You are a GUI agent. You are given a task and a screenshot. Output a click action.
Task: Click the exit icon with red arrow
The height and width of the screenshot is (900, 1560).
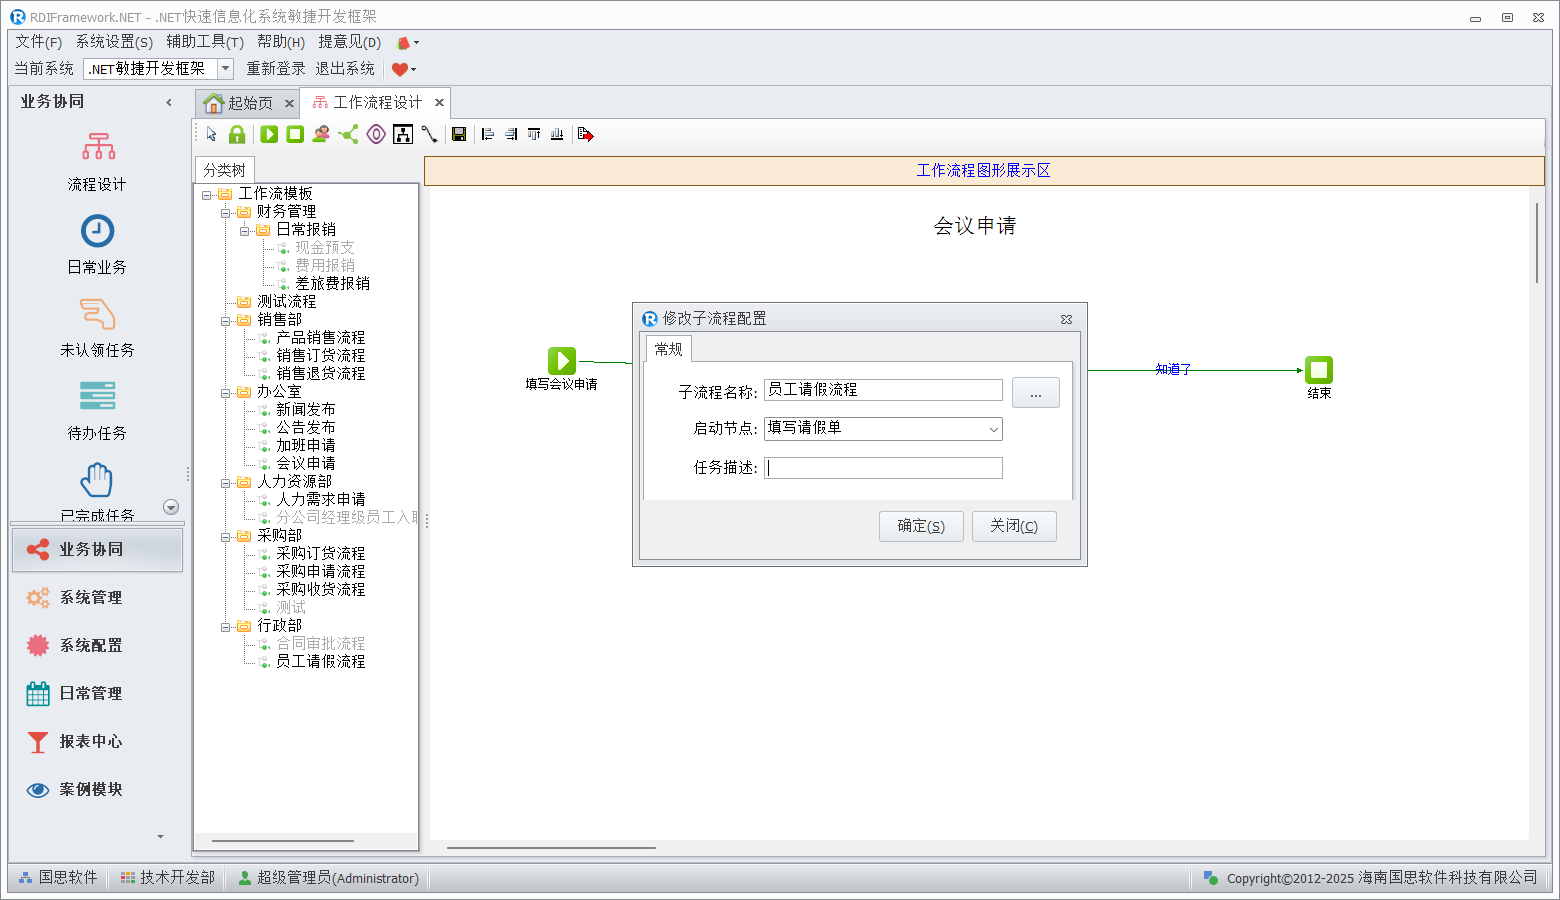(586, 134)
